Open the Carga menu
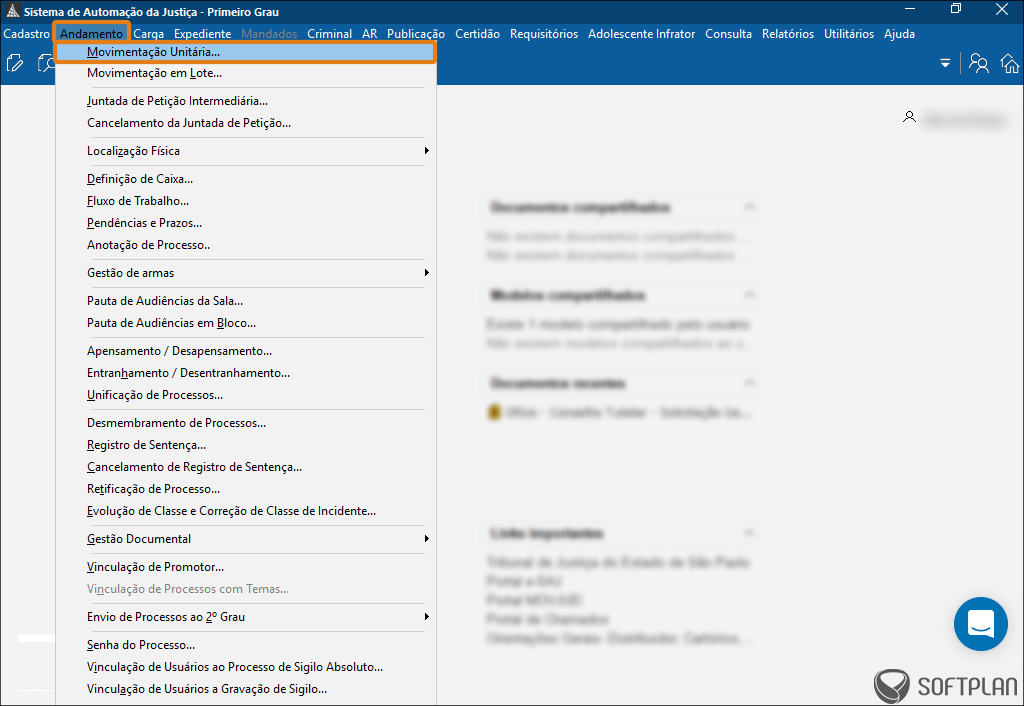This screenshot has height=706, width=1024. [148, 33]
